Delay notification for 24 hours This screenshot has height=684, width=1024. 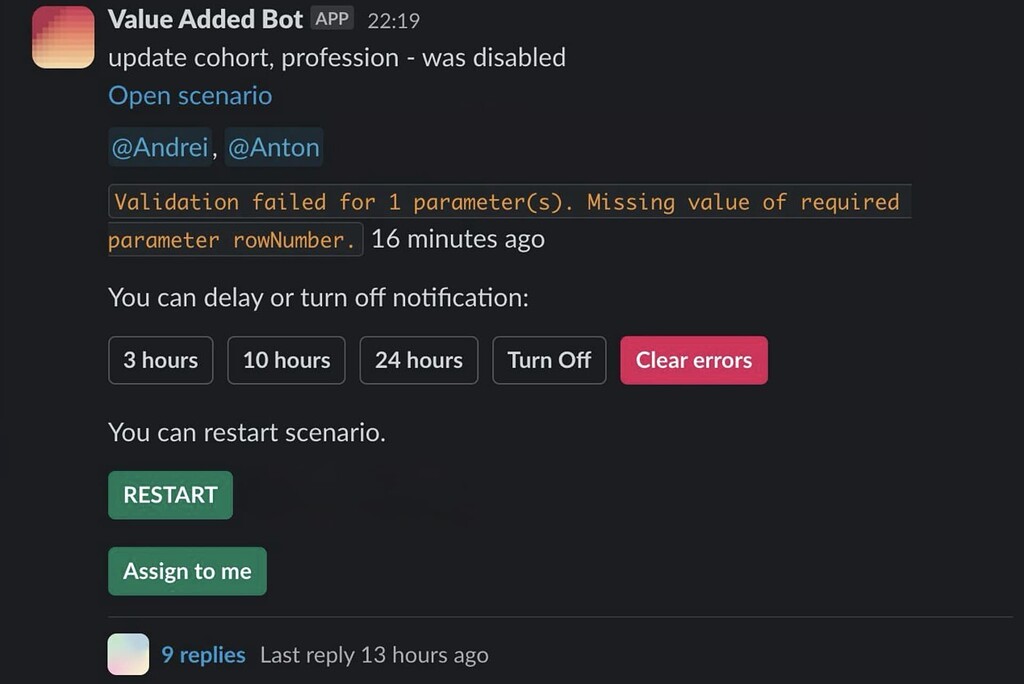[418, 360]
